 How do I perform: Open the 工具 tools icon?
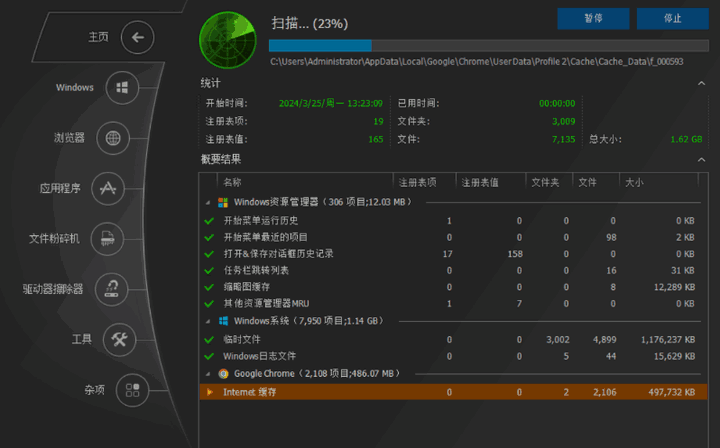coord(120,339)
